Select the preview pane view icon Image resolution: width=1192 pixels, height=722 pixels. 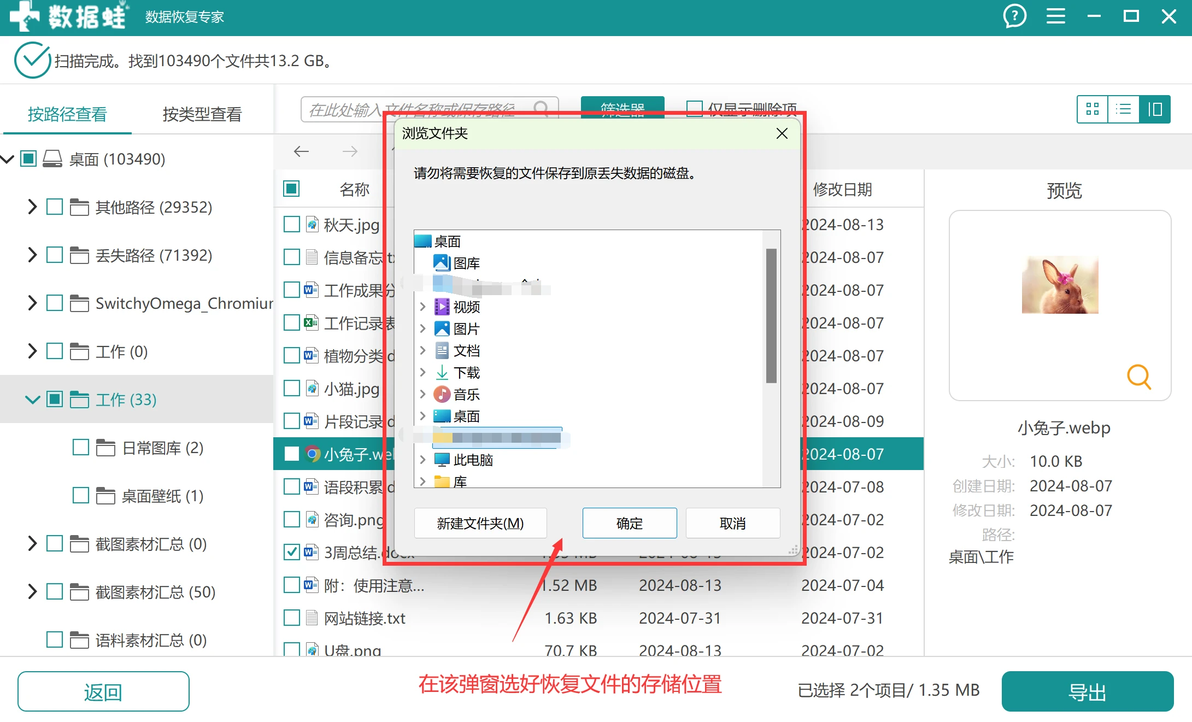tap(1155, 109)
